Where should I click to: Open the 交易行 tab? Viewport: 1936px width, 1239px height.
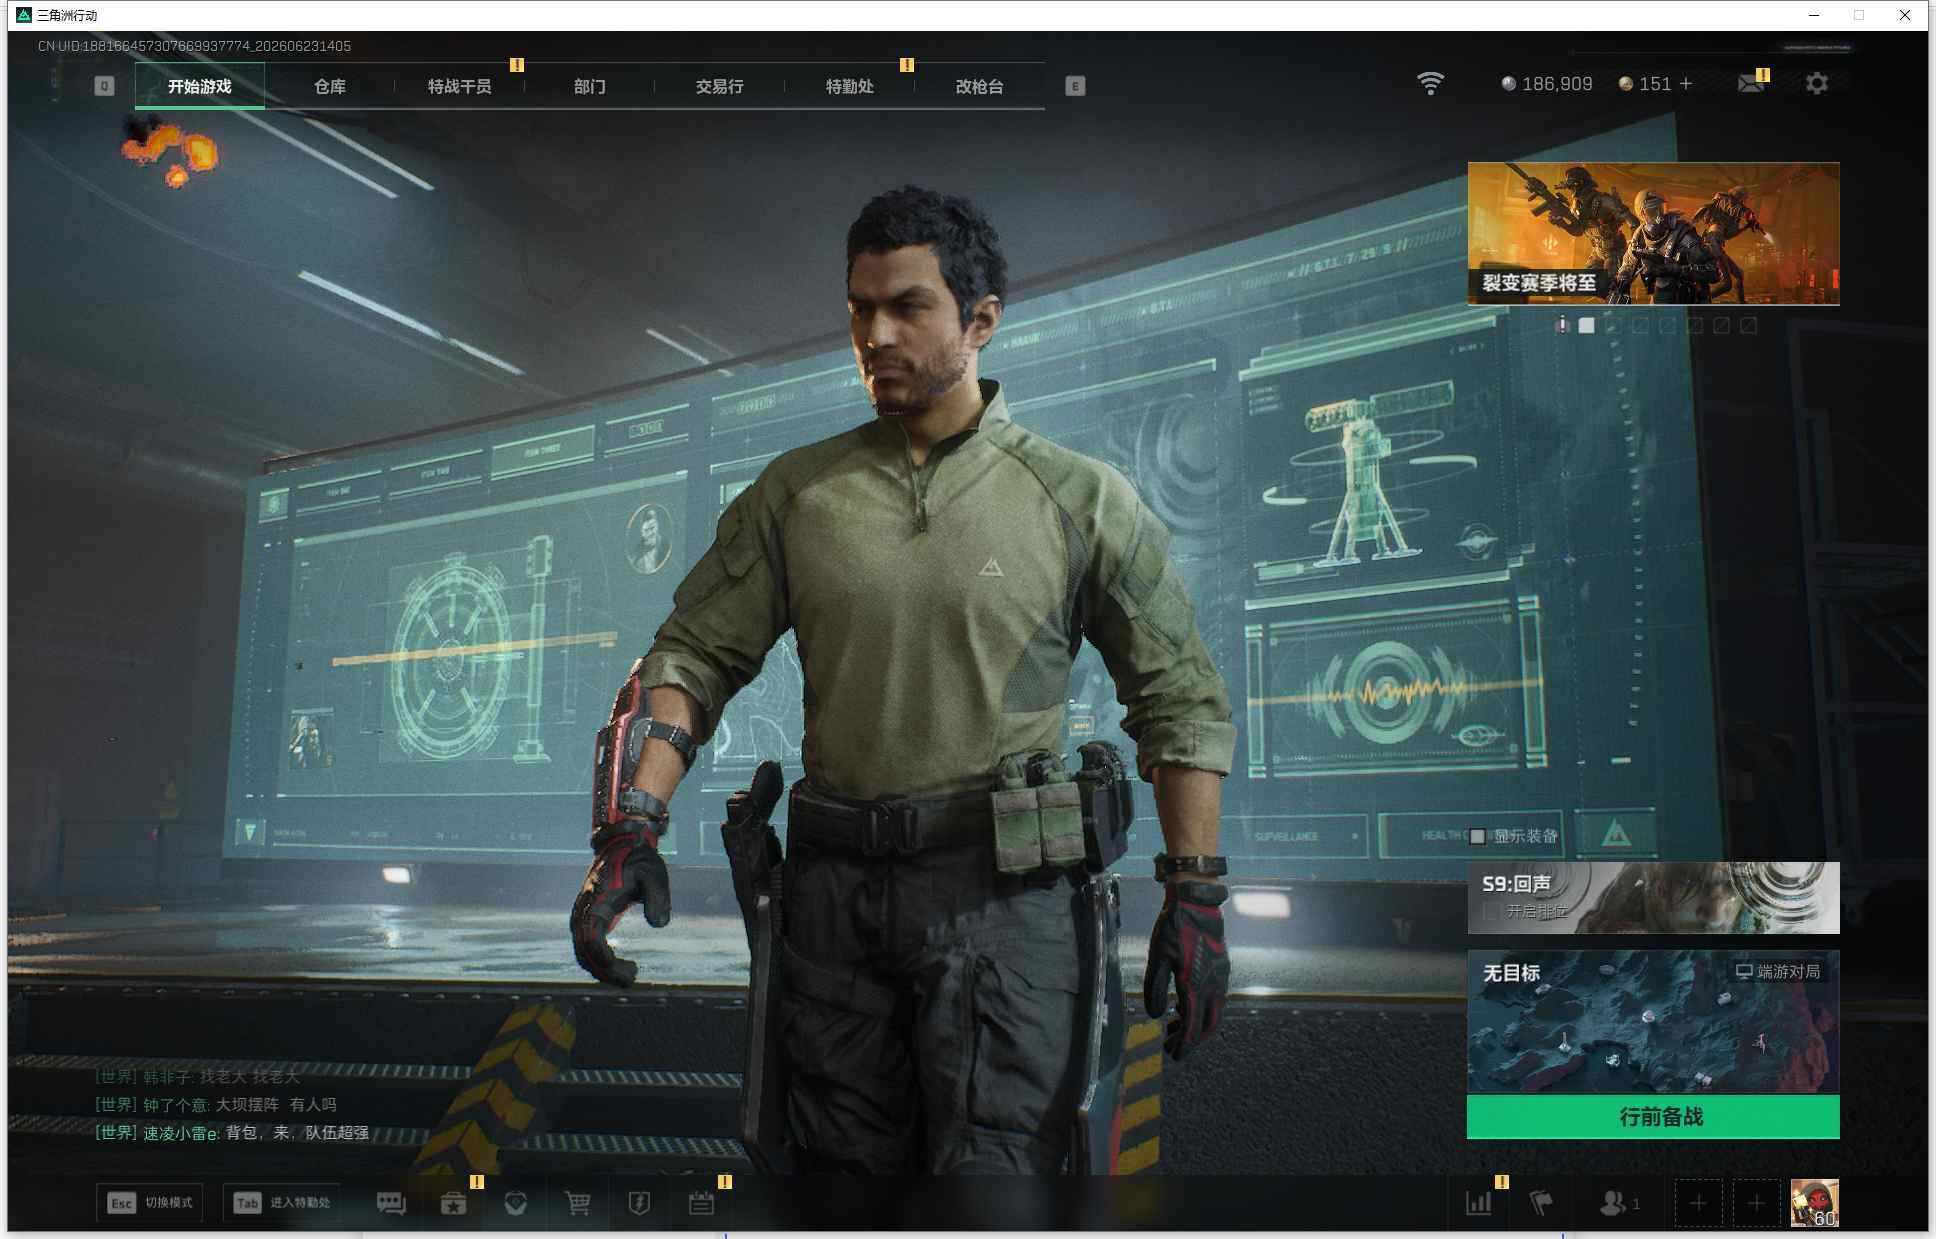pyautogui.click(x=720, y=86)
